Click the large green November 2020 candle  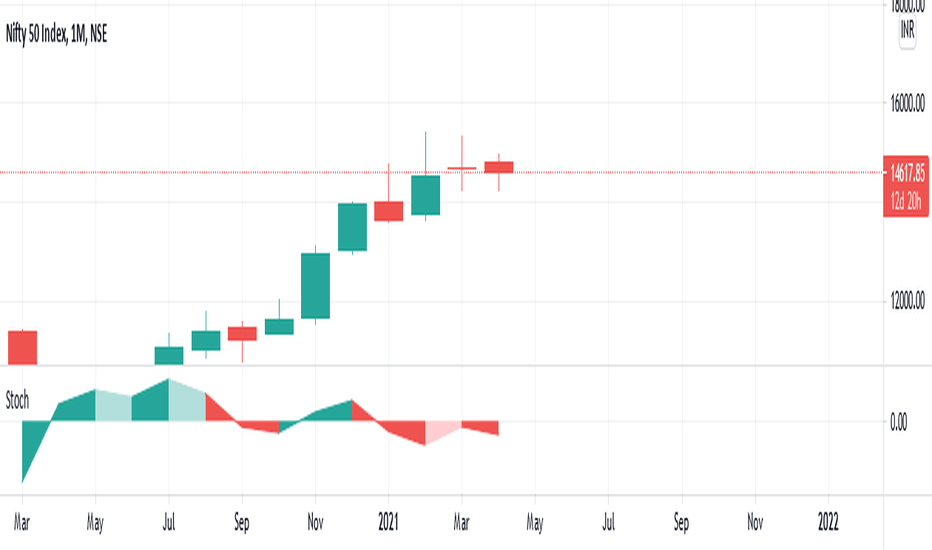[315, 285]
